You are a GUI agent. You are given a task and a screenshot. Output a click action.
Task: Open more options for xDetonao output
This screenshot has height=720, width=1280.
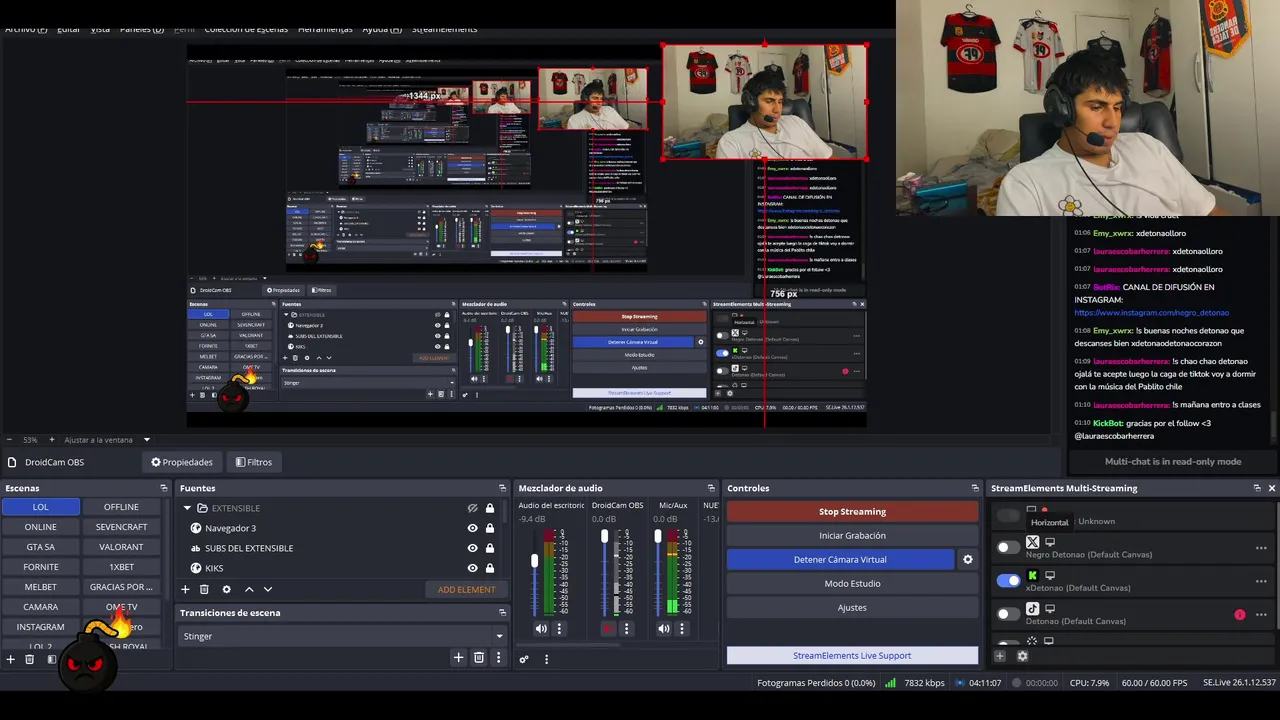[1261, 581]
